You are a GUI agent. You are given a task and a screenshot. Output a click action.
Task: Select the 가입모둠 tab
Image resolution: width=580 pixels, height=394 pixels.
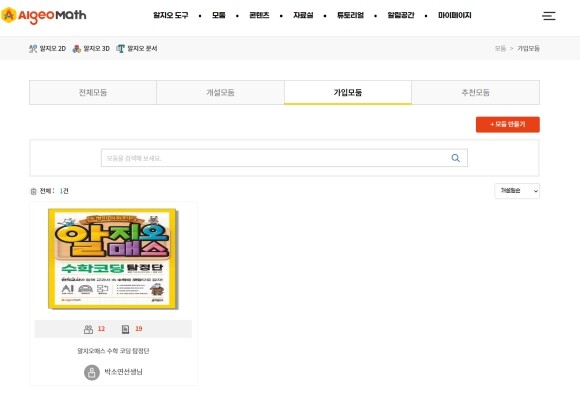point(348,92)
